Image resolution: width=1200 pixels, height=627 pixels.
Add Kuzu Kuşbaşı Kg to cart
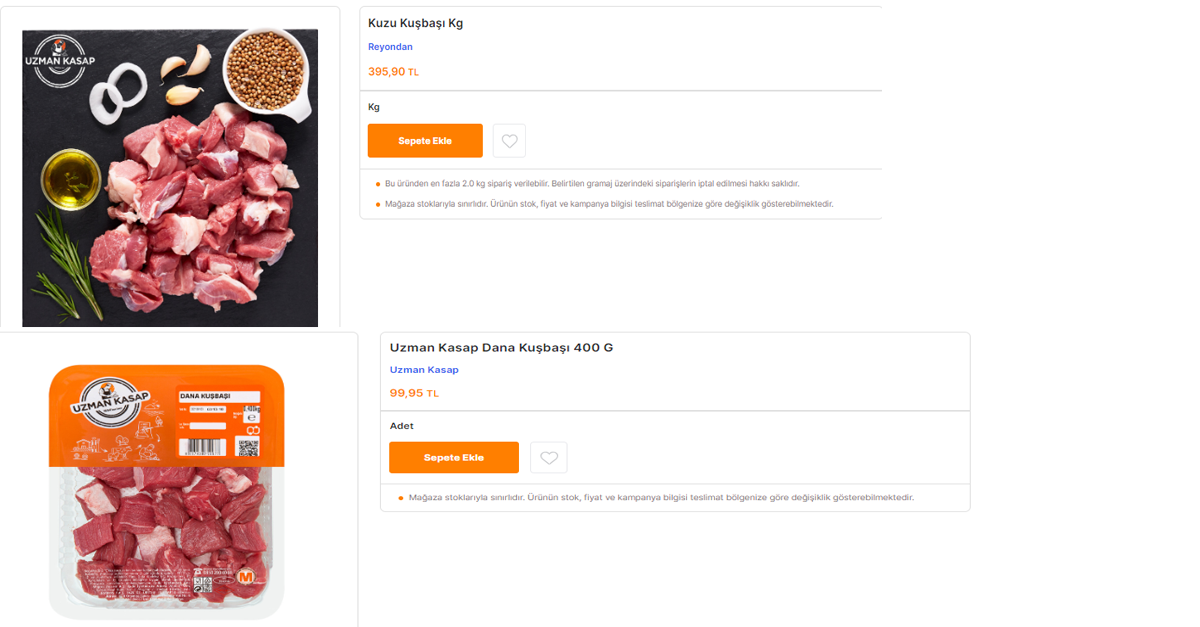pyautogui.click(x=425, y=141)
